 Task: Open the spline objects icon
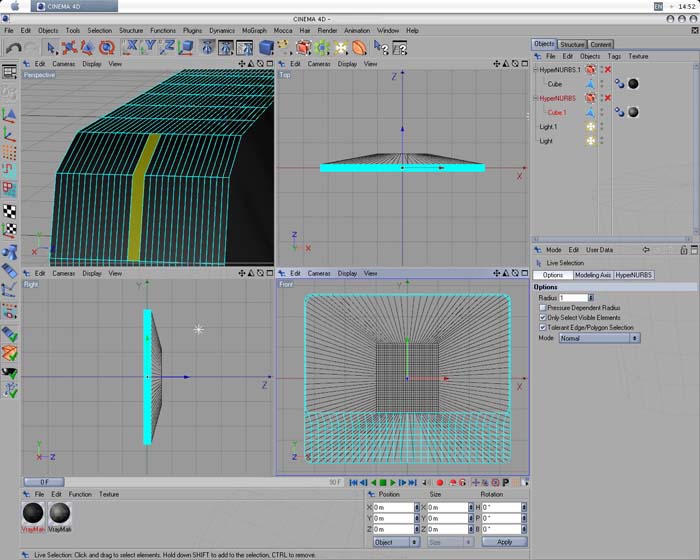click(x=283, y=48)
